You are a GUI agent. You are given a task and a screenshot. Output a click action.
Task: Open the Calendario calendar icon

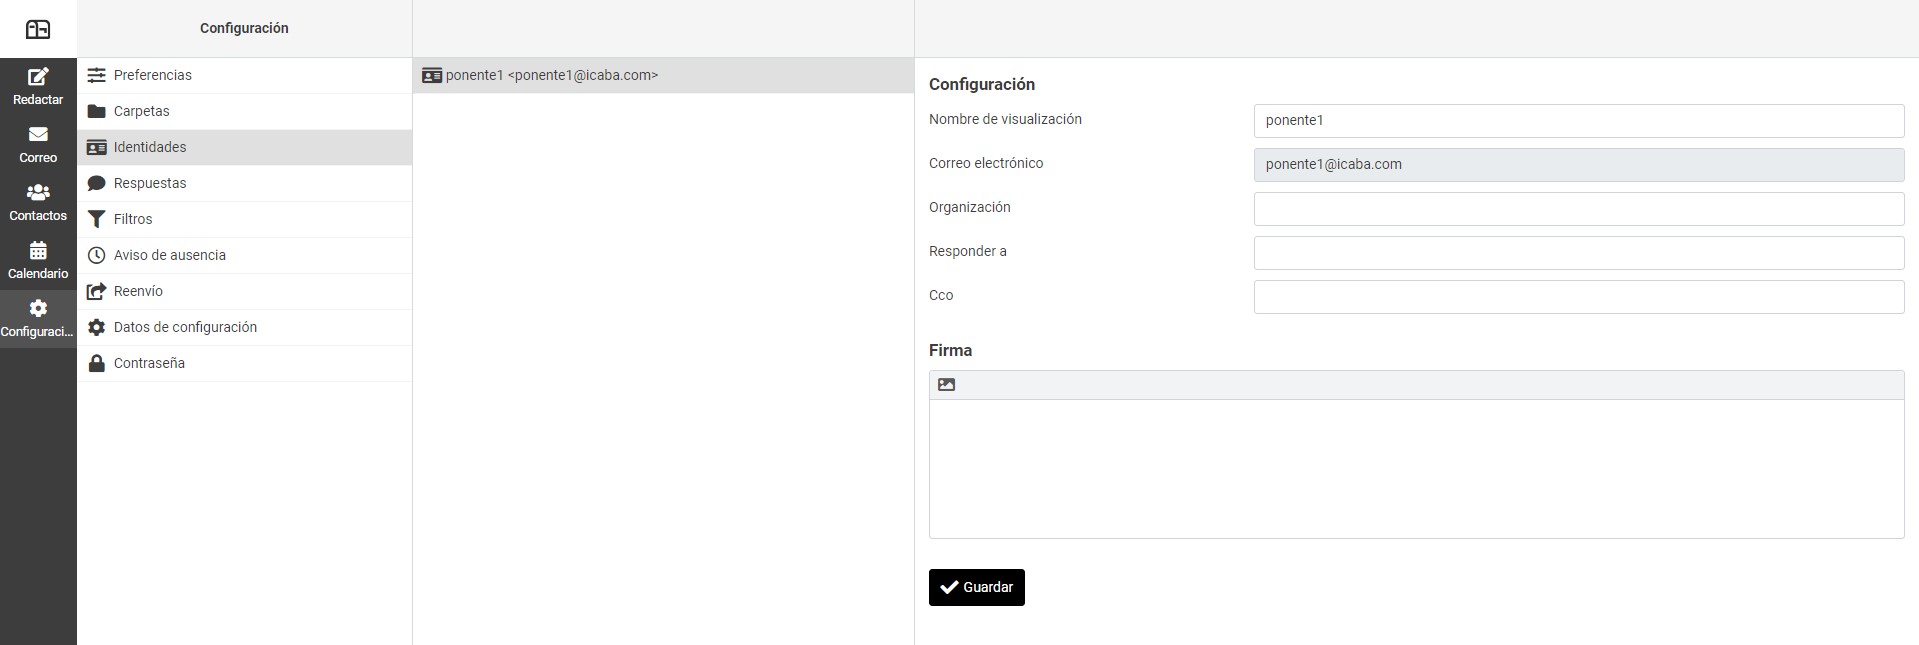coord(38,251)
